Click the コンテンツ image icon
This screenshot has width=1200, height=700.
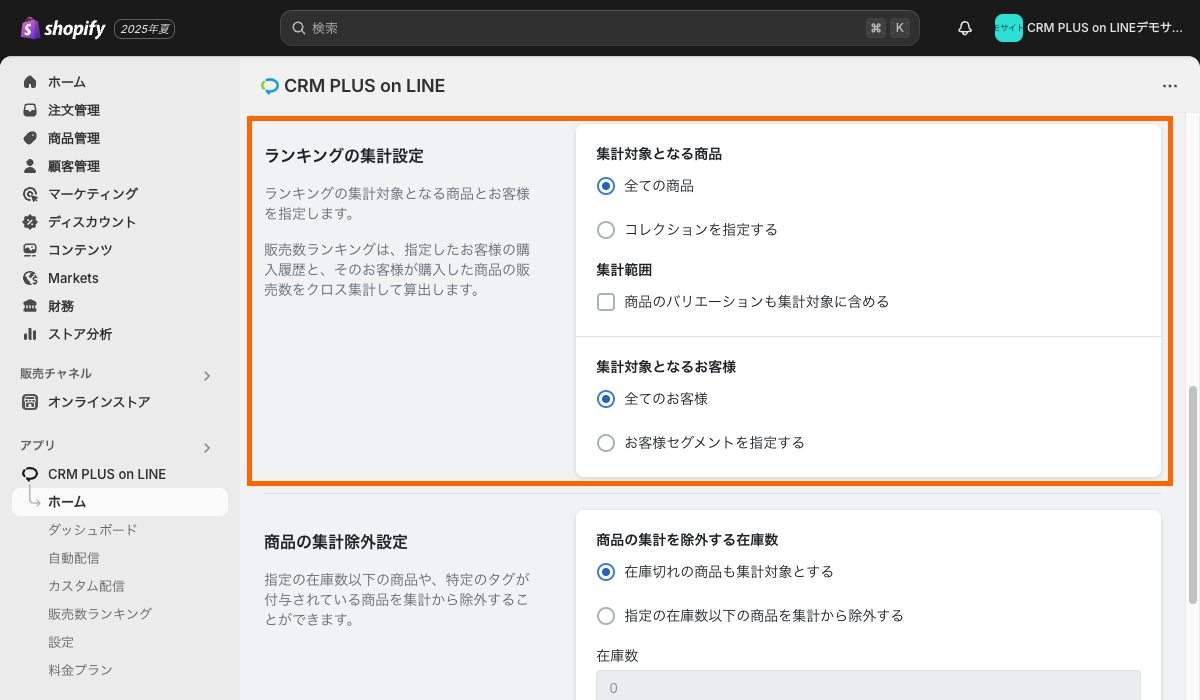30,250
